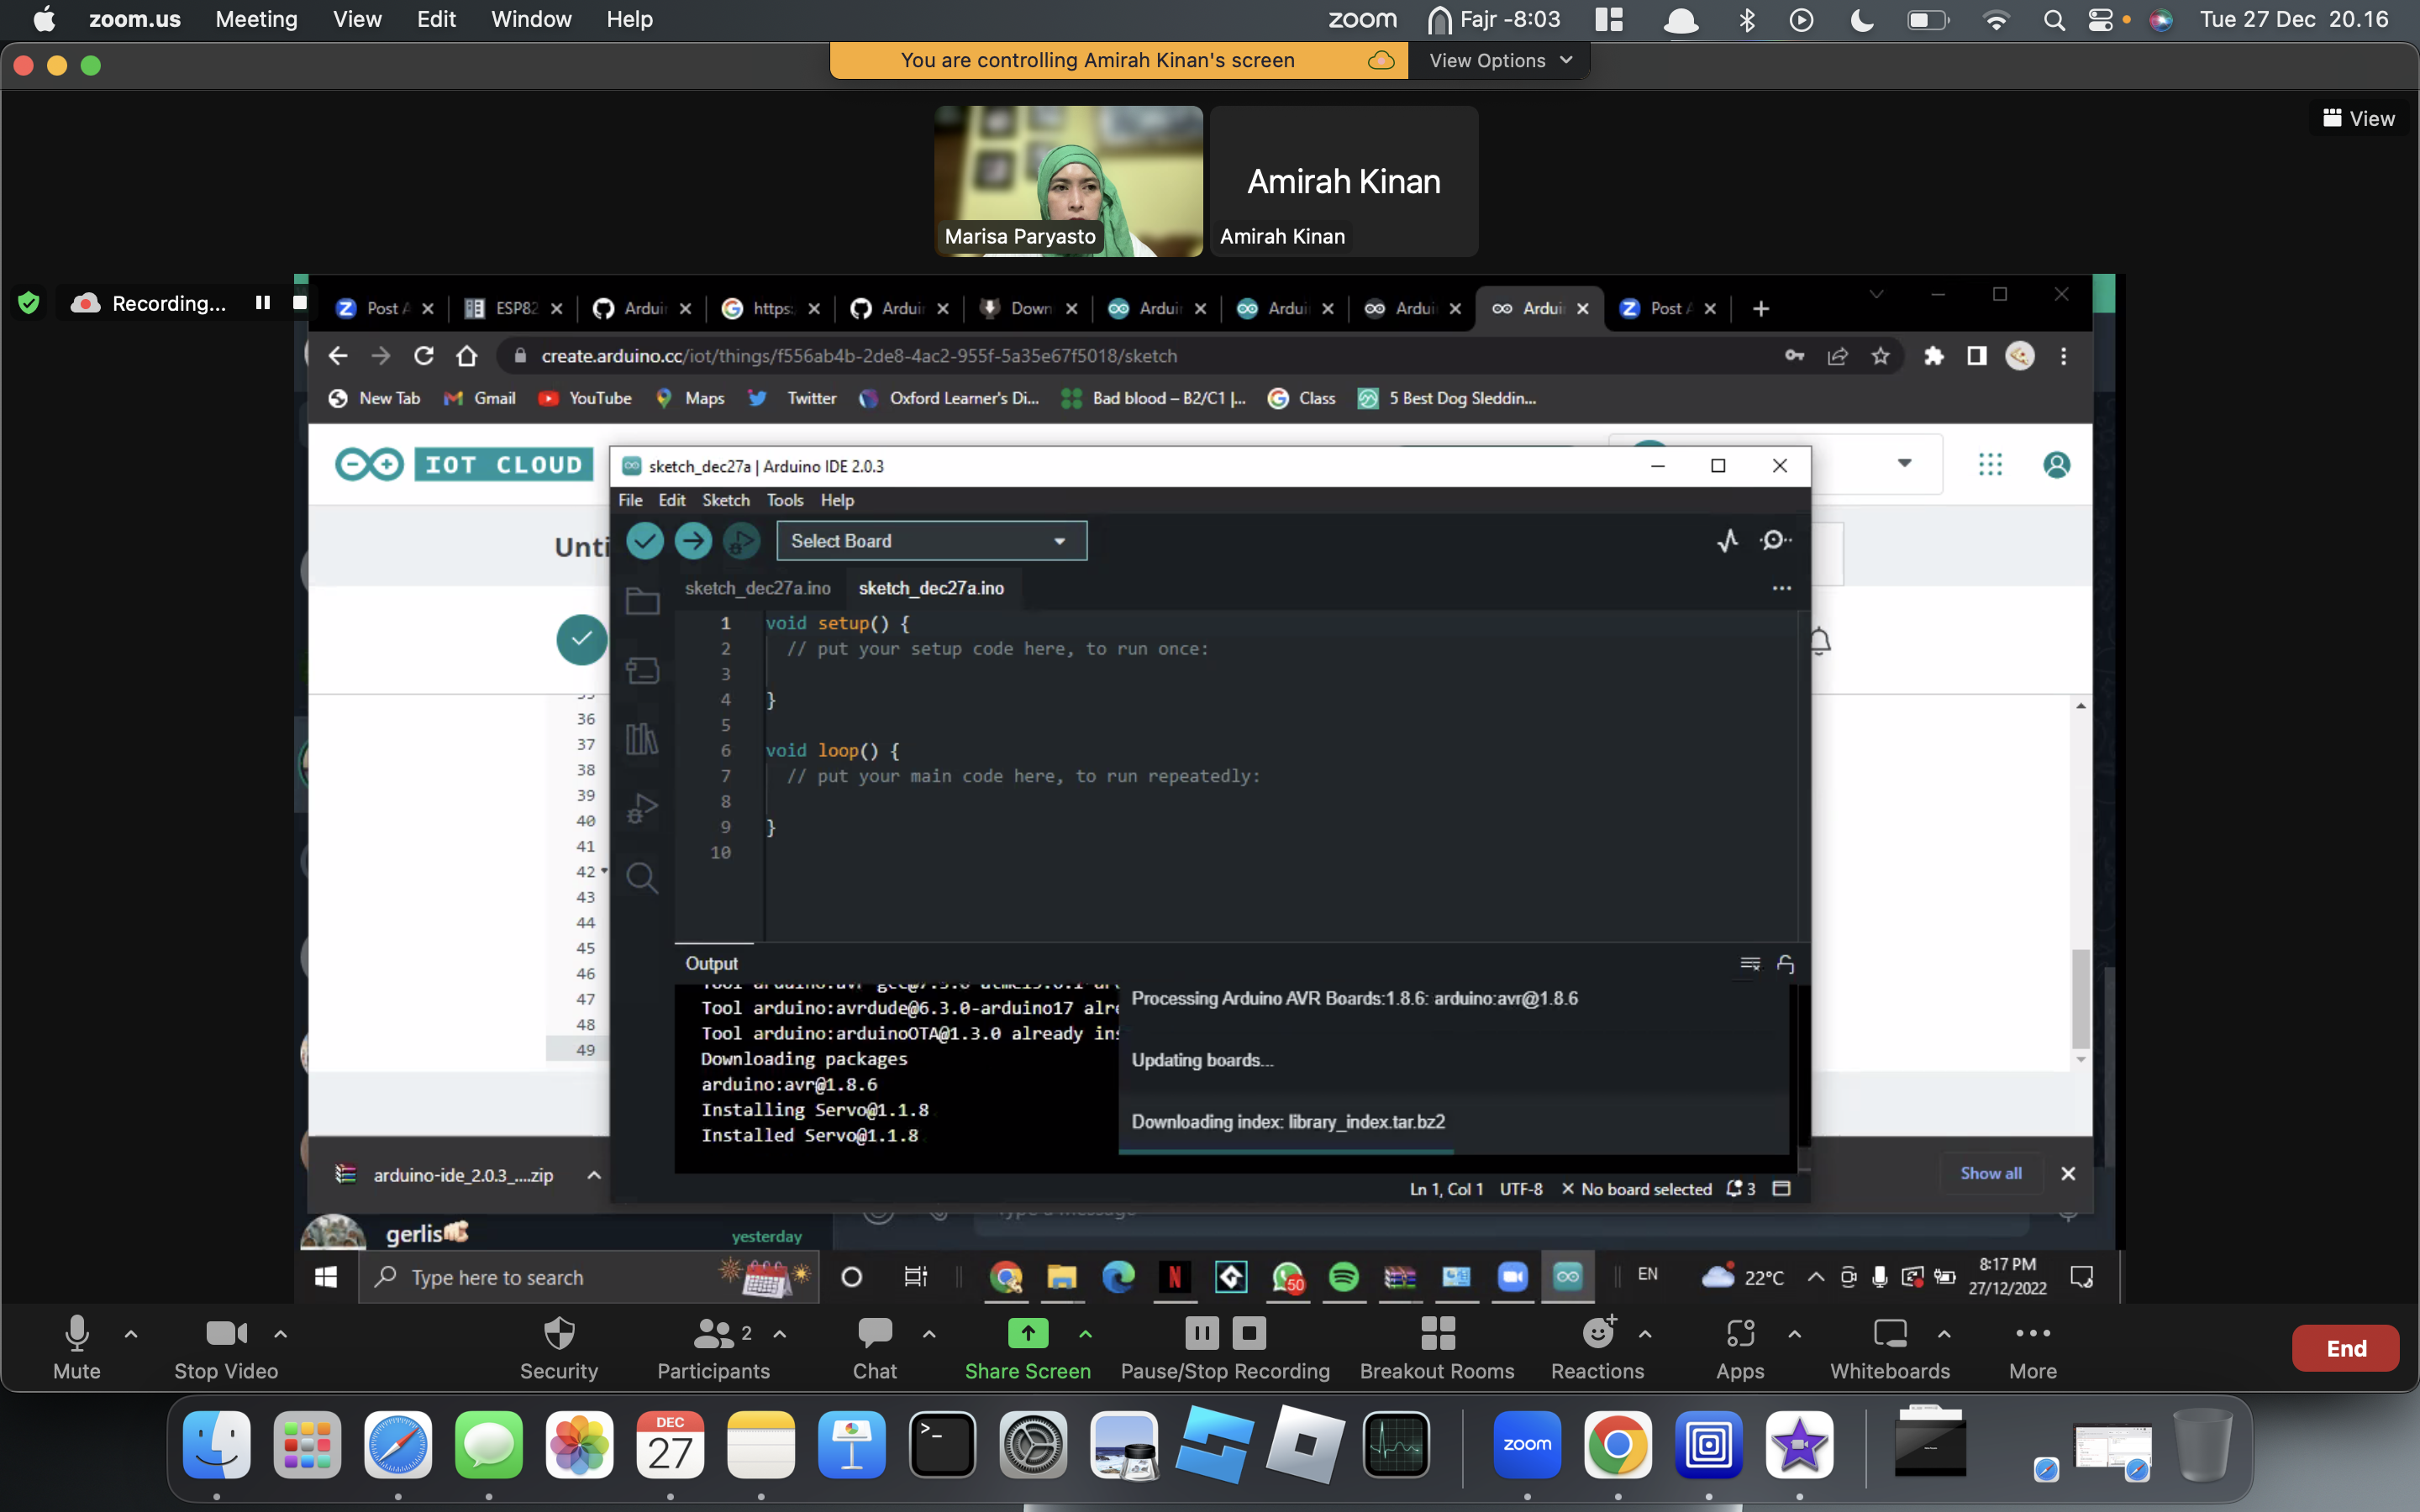Open the Sketch menu in Arduino IDE
The image size is (2420, 1512).
[x=725, y=500]
